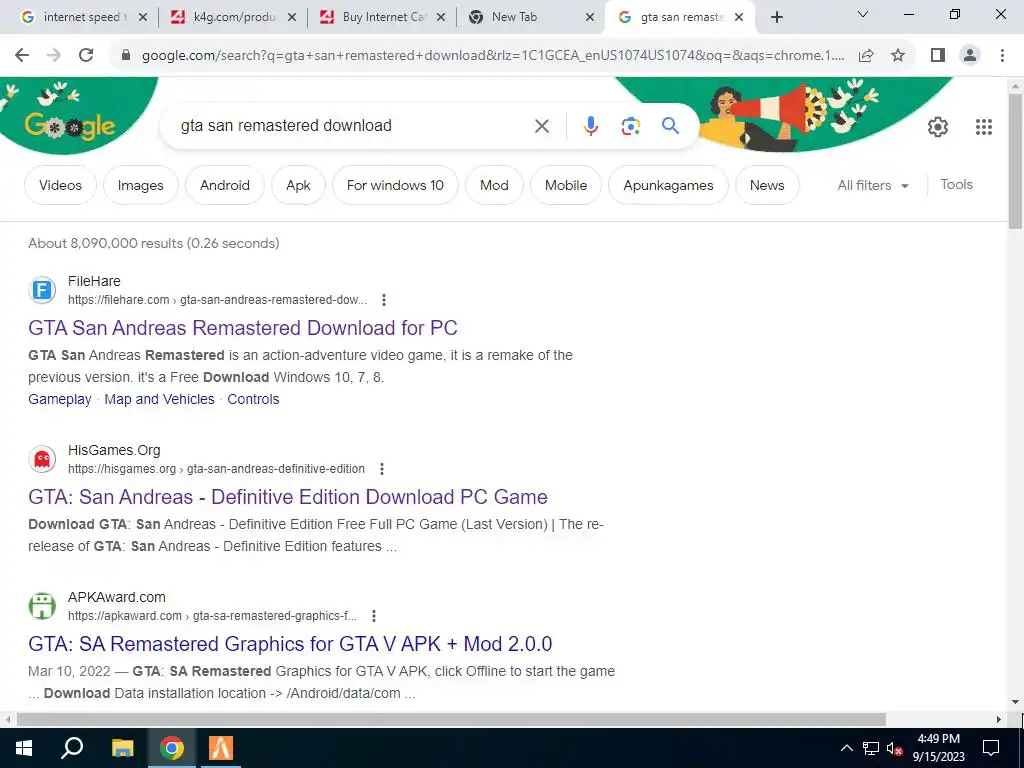Filter results by Images
This screenshot has width=1024, height=768.
point(140,185)
